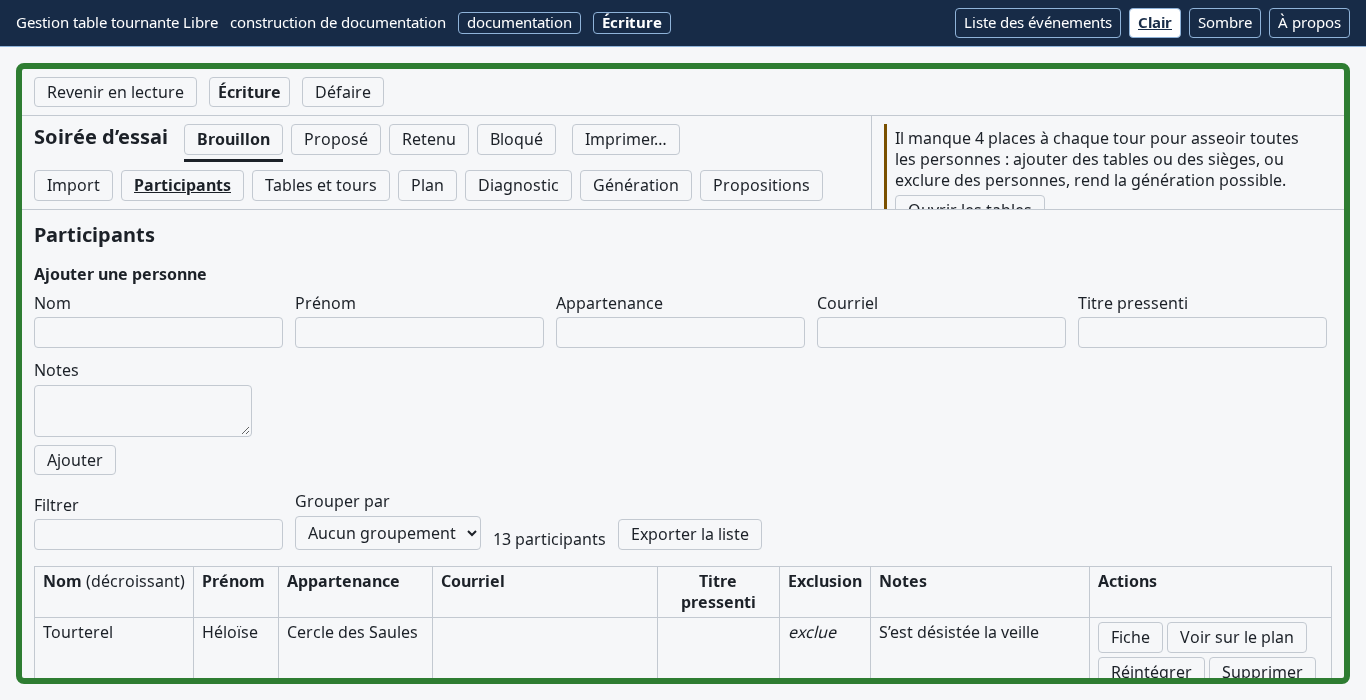Export the participant list
This screenshot has height=700, width=1366.
point(690,535)
